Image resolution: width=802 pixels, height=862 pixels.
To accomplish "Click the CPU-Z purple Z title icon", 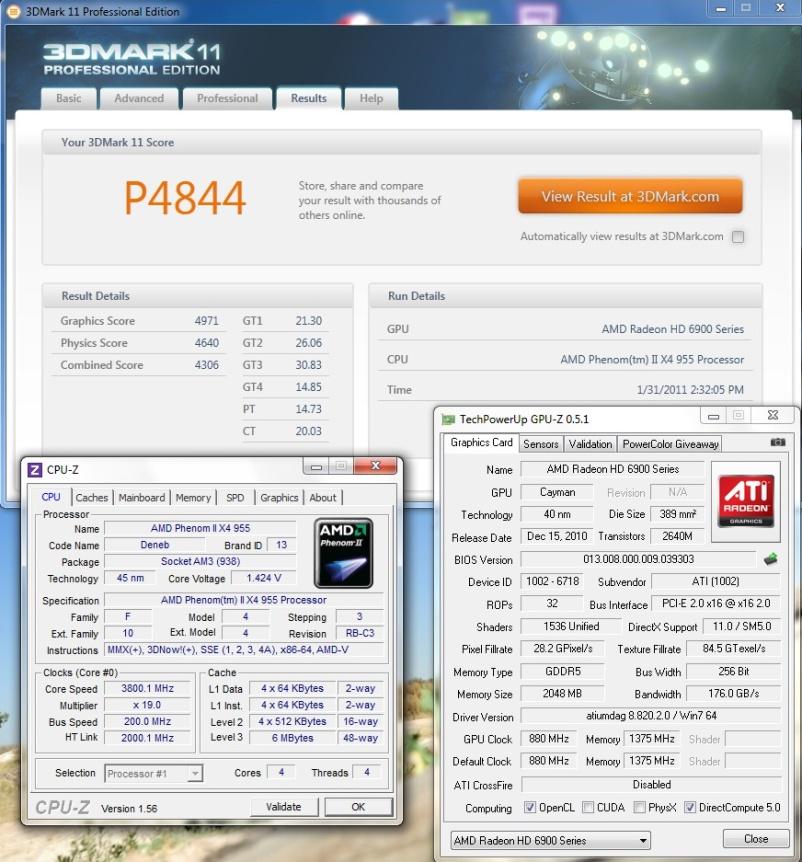I will [34, 470].
